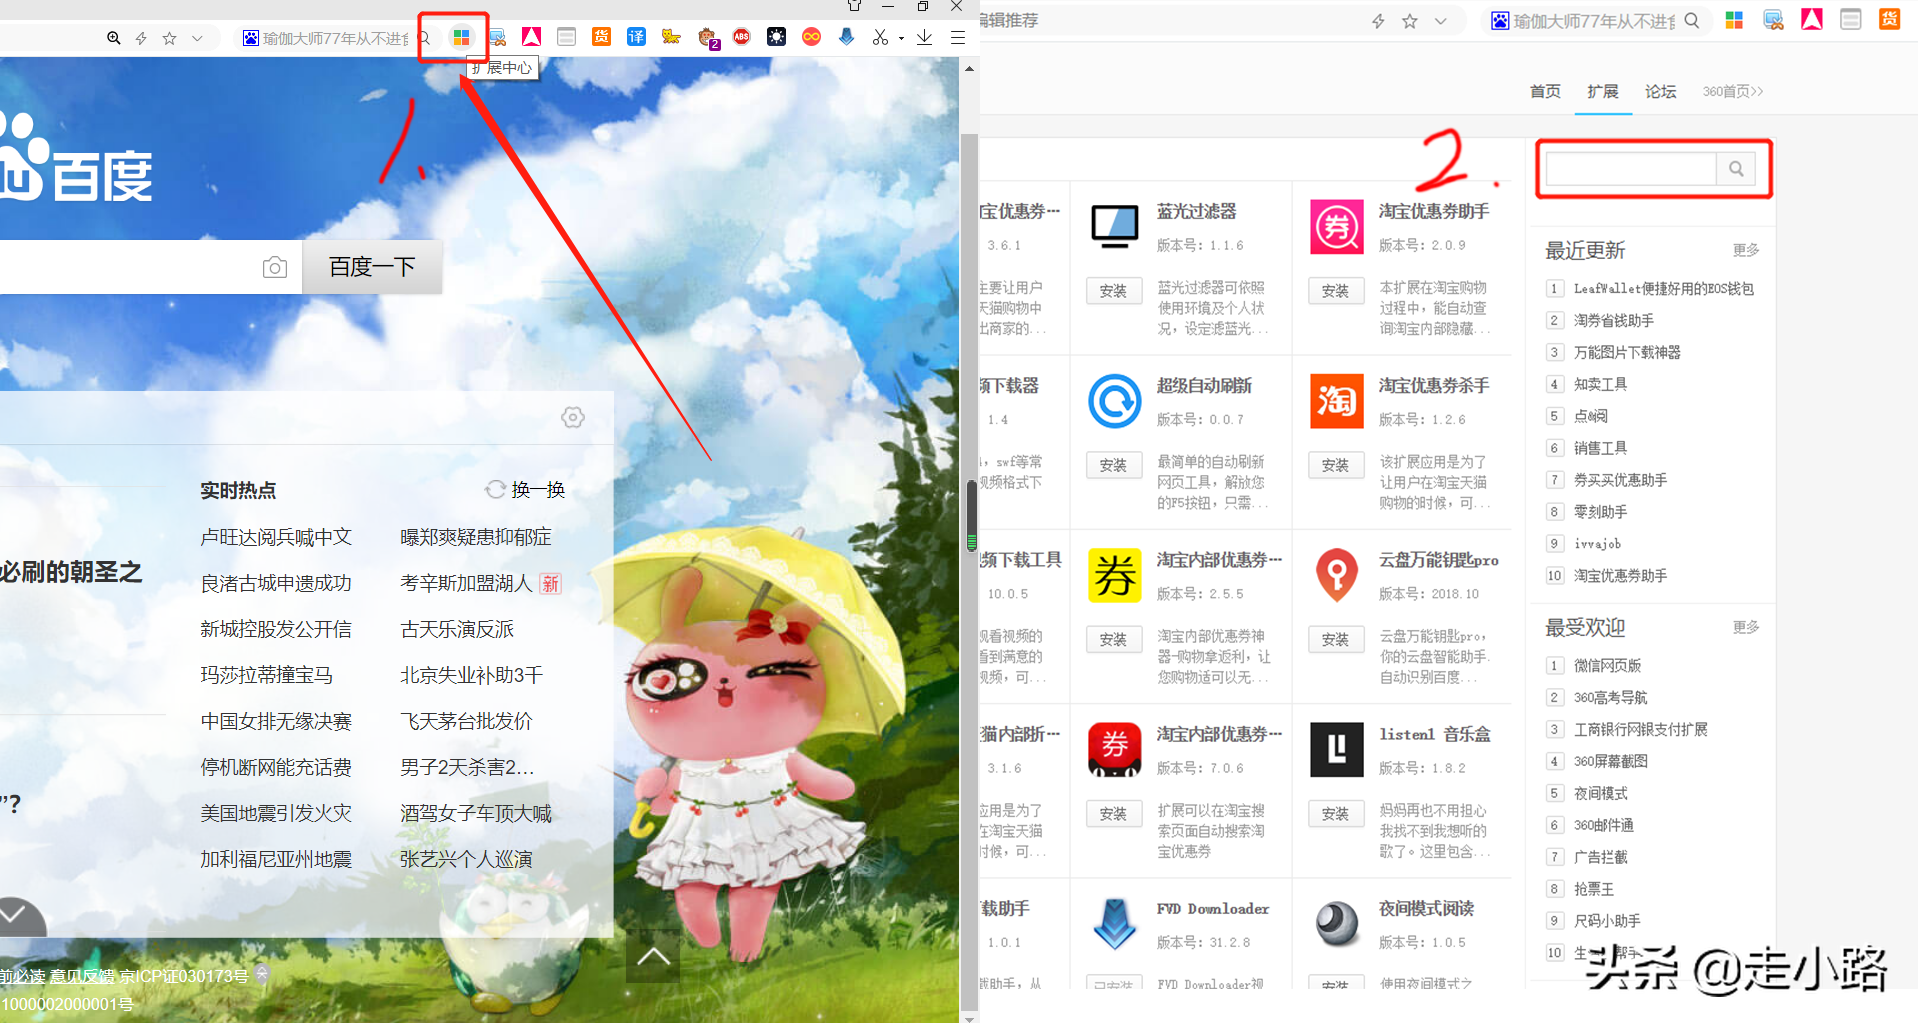Click the extension search input field
The image size is (1918, 1023).
[x=1631, y=169]
